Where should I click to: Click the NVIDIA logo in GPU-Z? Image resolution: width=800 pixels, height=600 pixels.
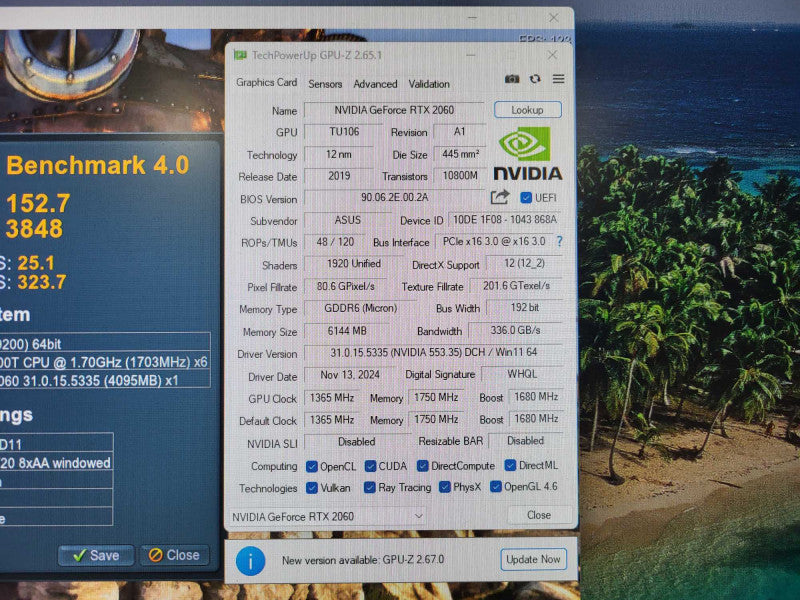528,154
